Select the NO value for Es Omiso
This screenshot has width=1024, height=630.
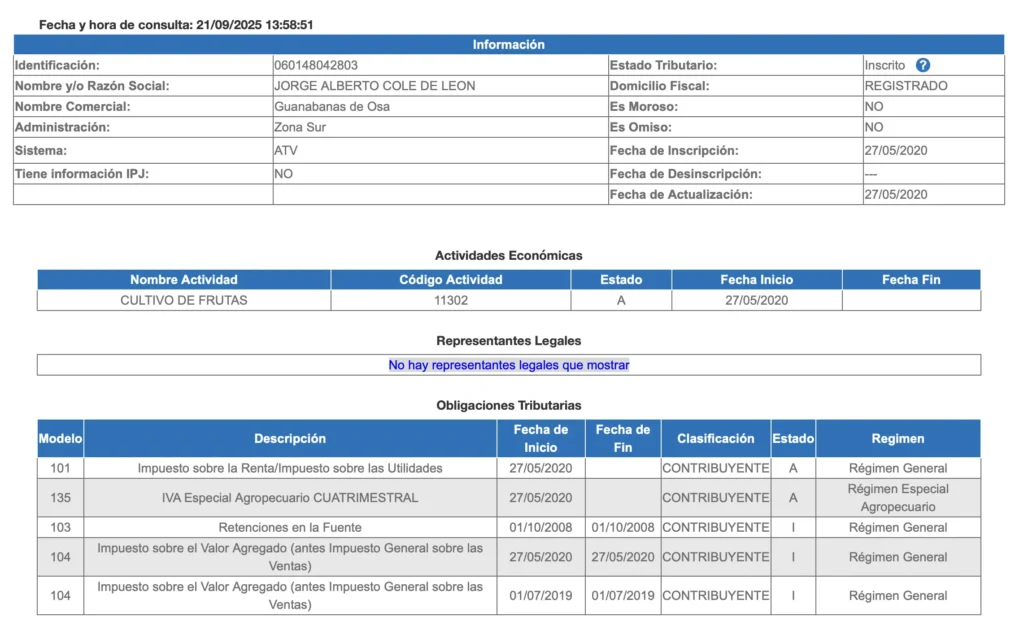(874, 127)
